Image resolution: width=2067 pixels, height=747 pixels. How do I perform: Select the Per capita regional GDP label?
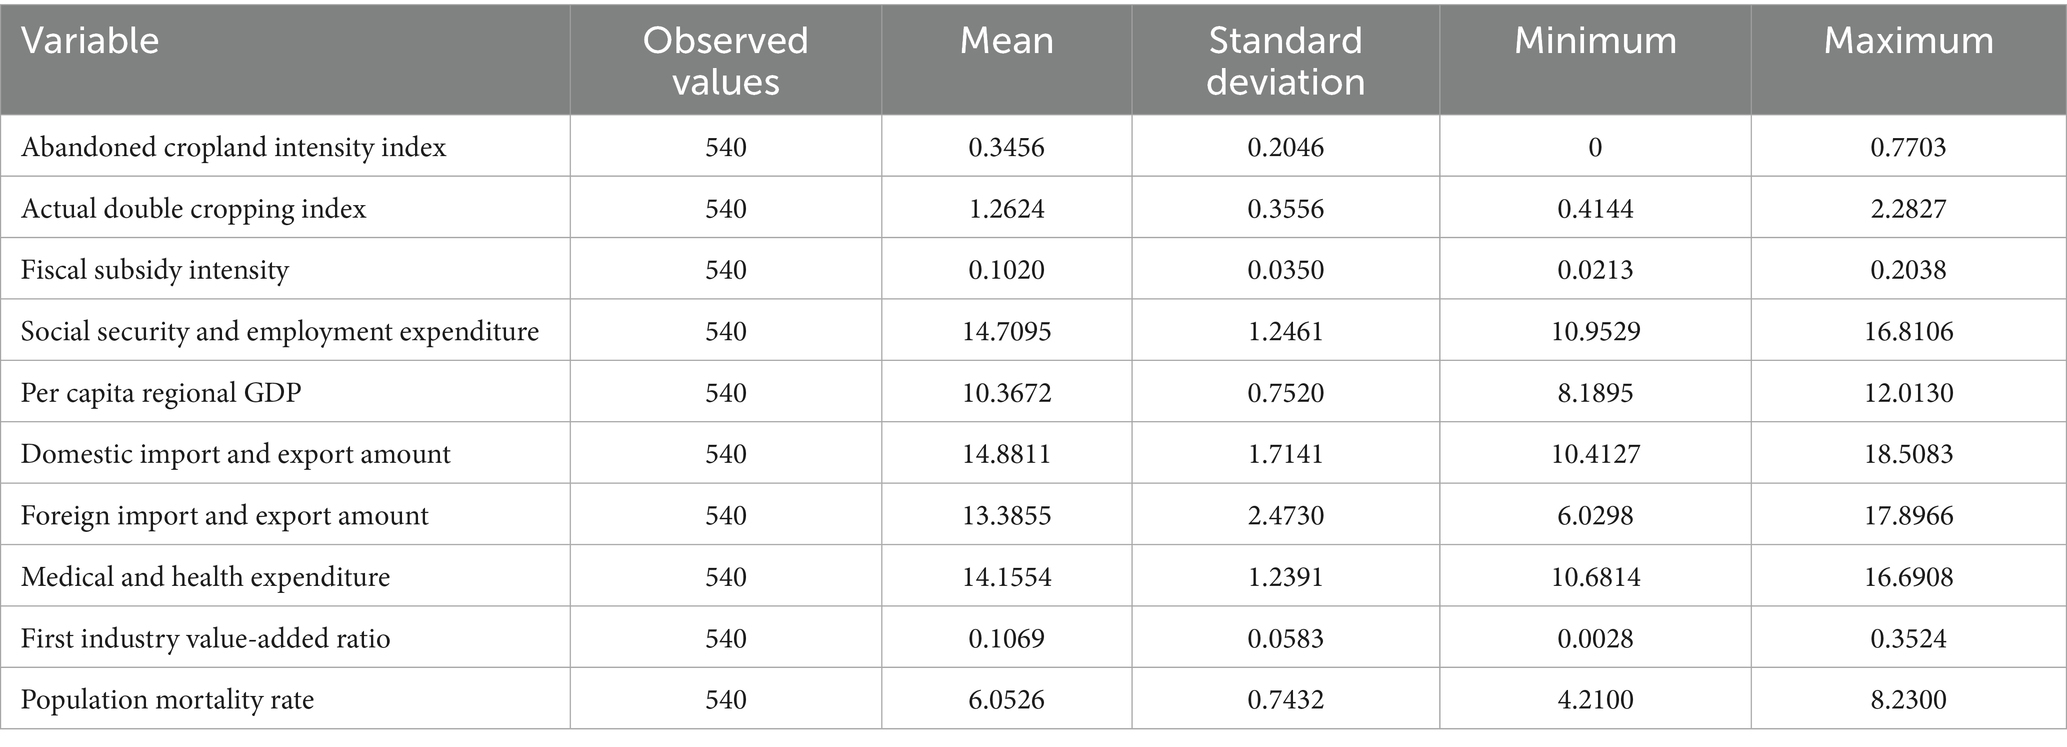coord(161,393)
